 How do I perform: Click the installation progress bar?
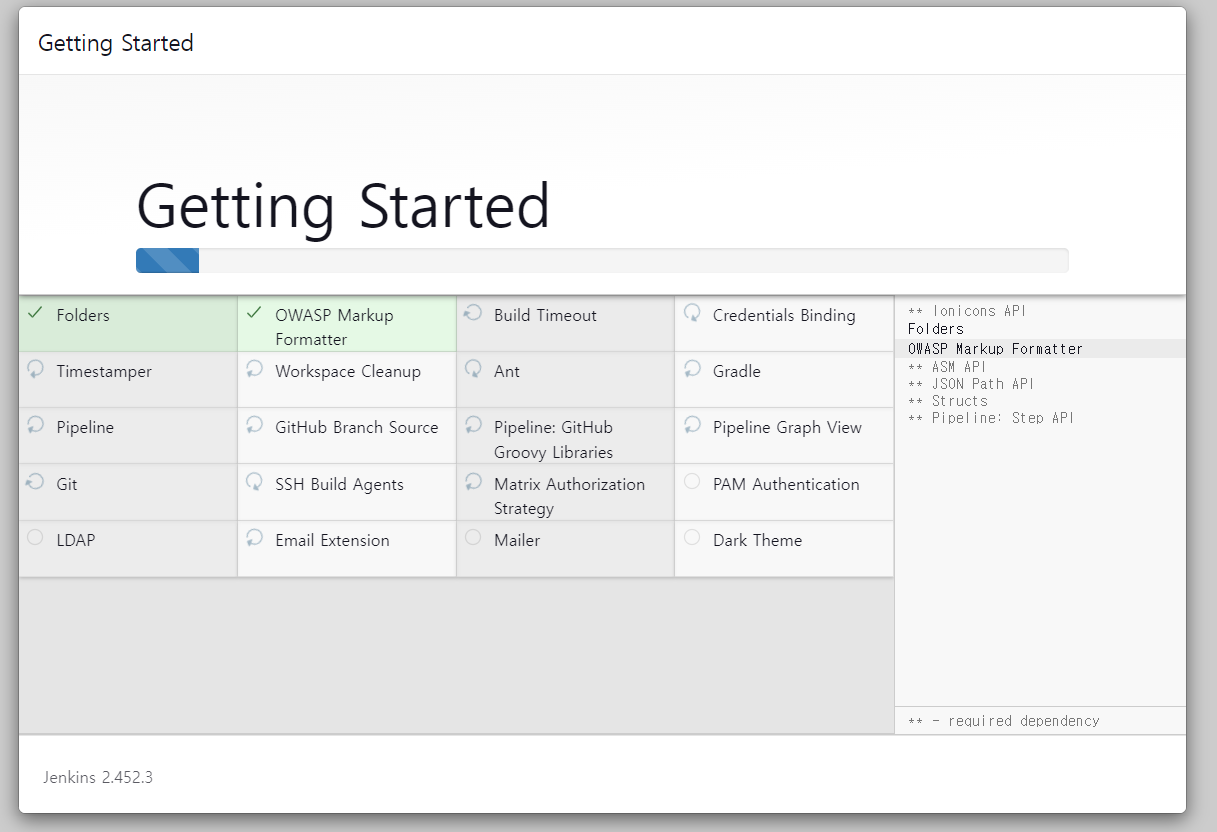(x=602, y=261)
